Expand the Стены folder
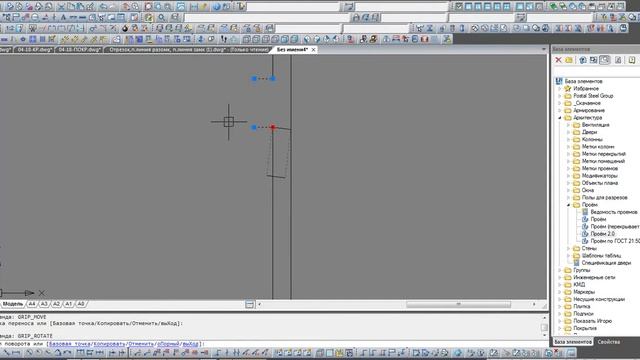This screenshot has width=640, height=360. pyautogui.click(x=568, y=248)
